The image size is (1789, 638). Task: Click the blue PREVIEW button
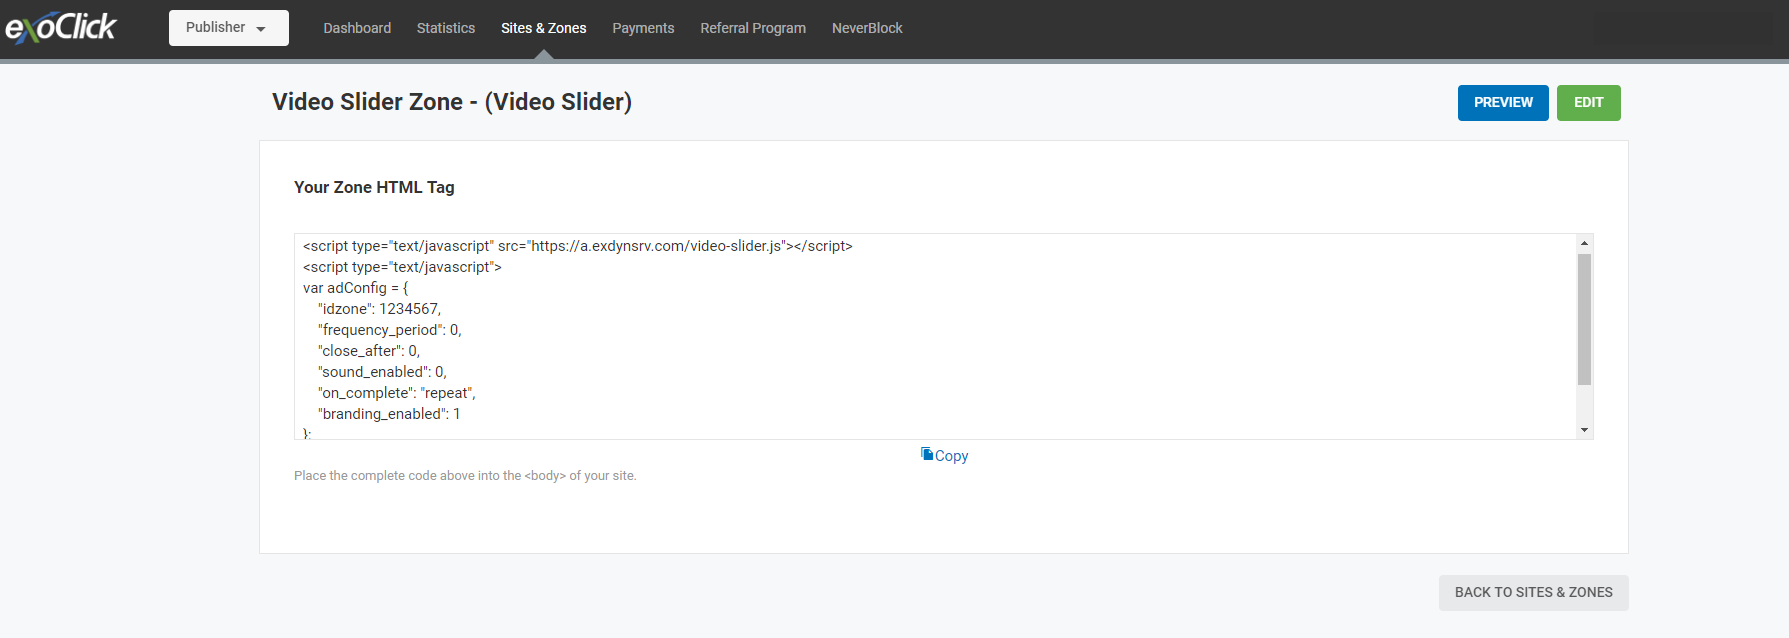coord(1503,103)
